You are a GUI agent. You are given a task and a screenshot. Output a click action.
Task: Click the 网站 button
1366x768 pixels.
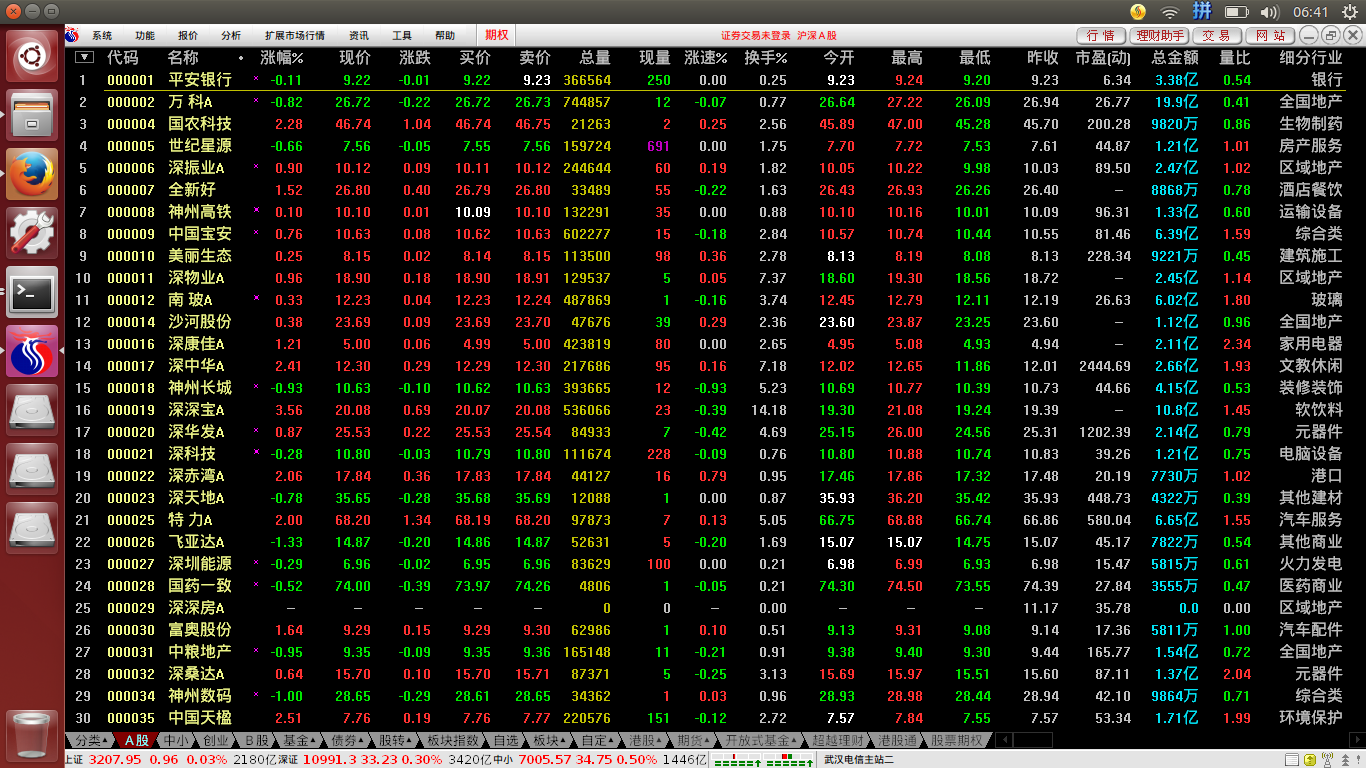tap(1272, 36)
